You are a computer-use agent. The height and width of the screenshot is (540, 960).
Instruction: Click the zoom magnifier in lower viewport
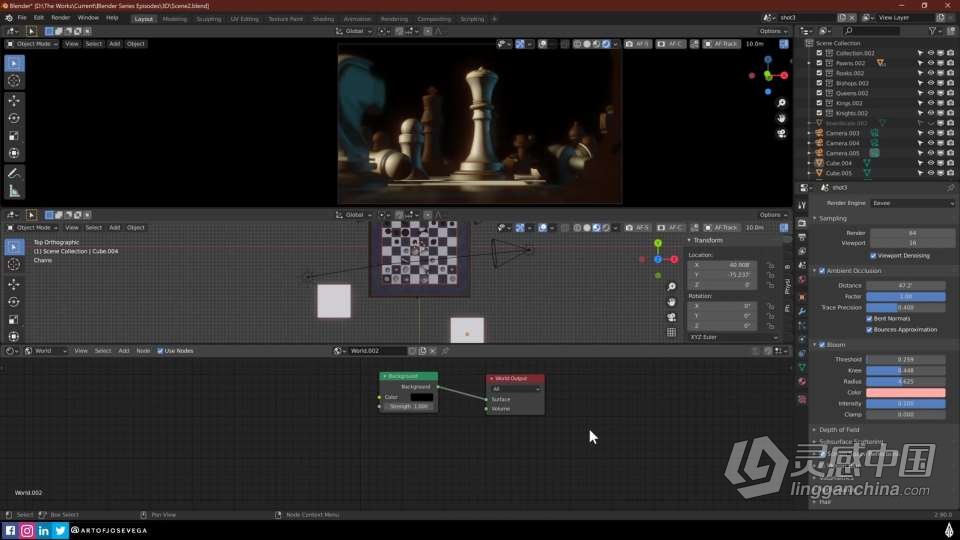coord(672,287)
